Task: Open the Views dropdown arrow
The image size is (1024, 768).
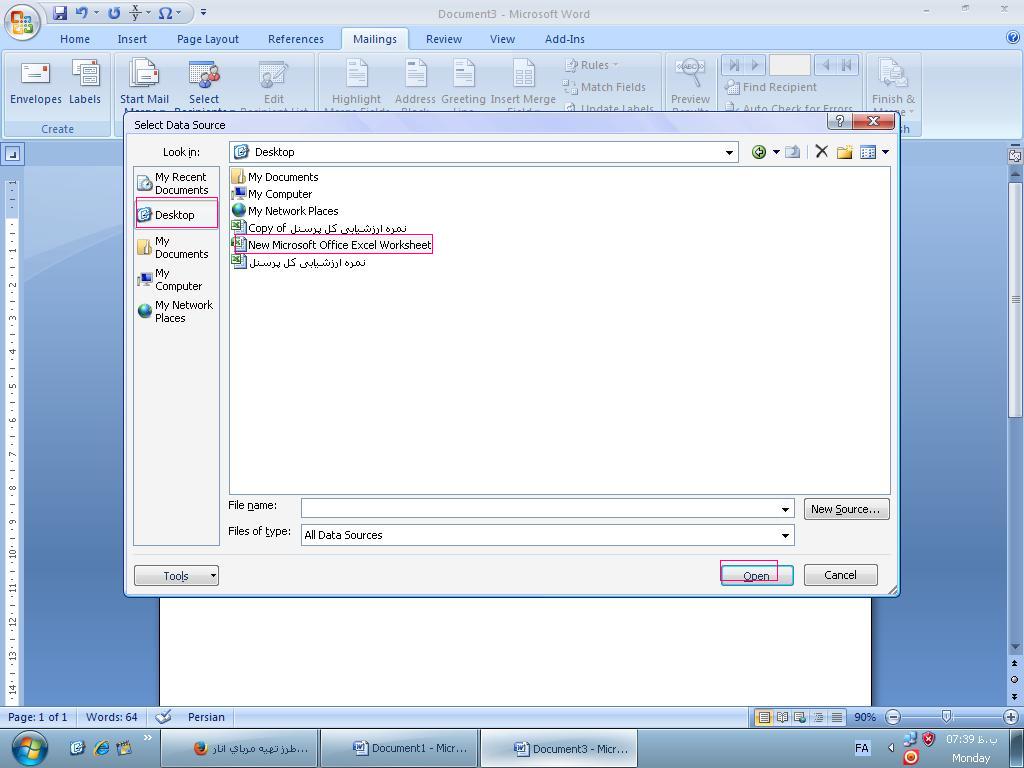Action: click(885, 152)
